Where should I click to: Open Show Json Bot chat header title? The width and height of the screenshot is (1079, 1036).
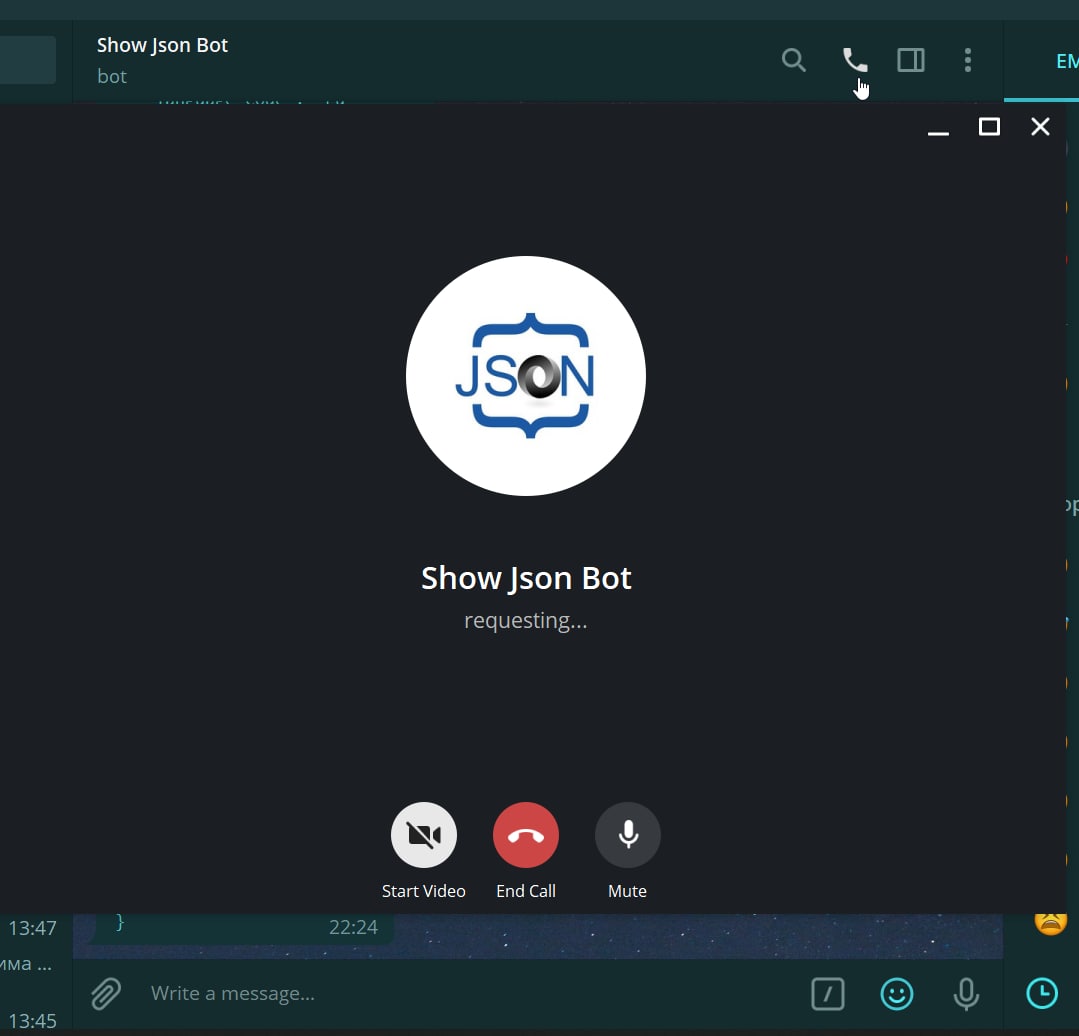162,45
